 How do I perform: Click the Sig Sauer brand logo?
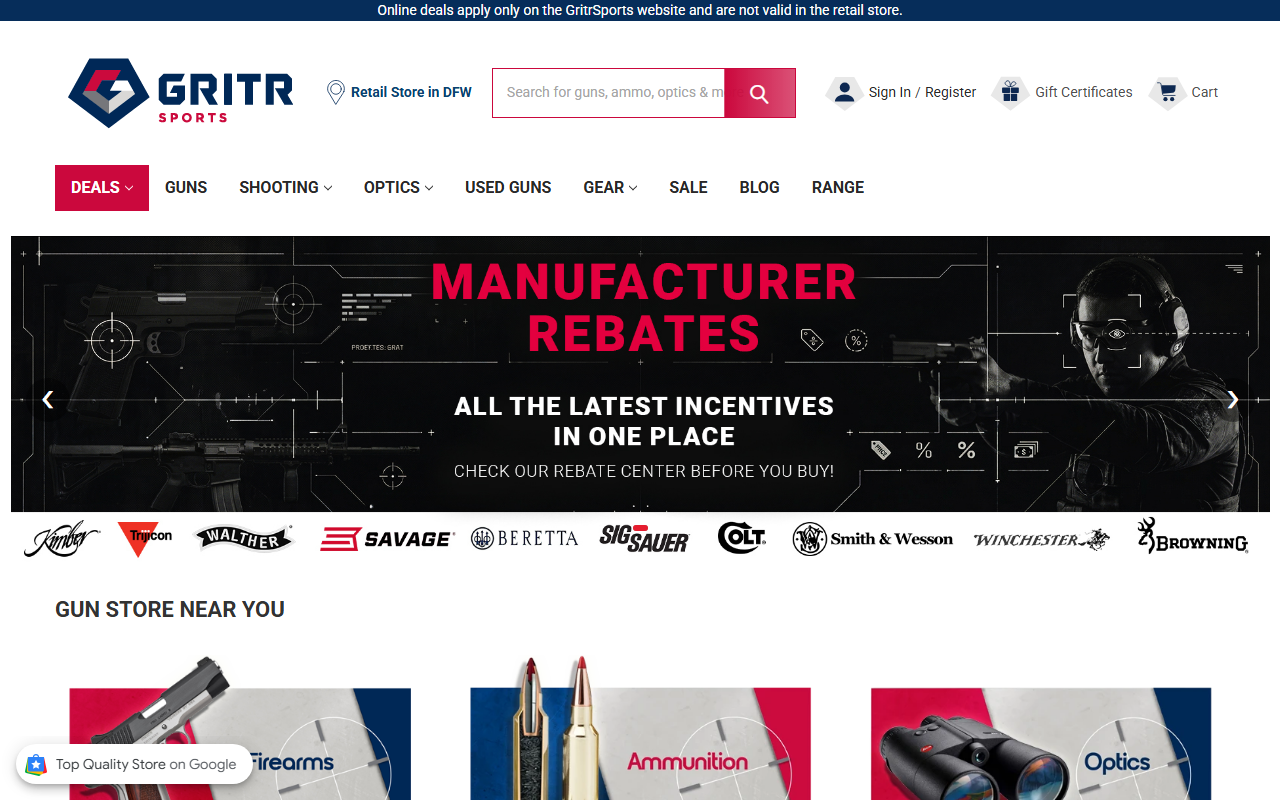[644, 539]
